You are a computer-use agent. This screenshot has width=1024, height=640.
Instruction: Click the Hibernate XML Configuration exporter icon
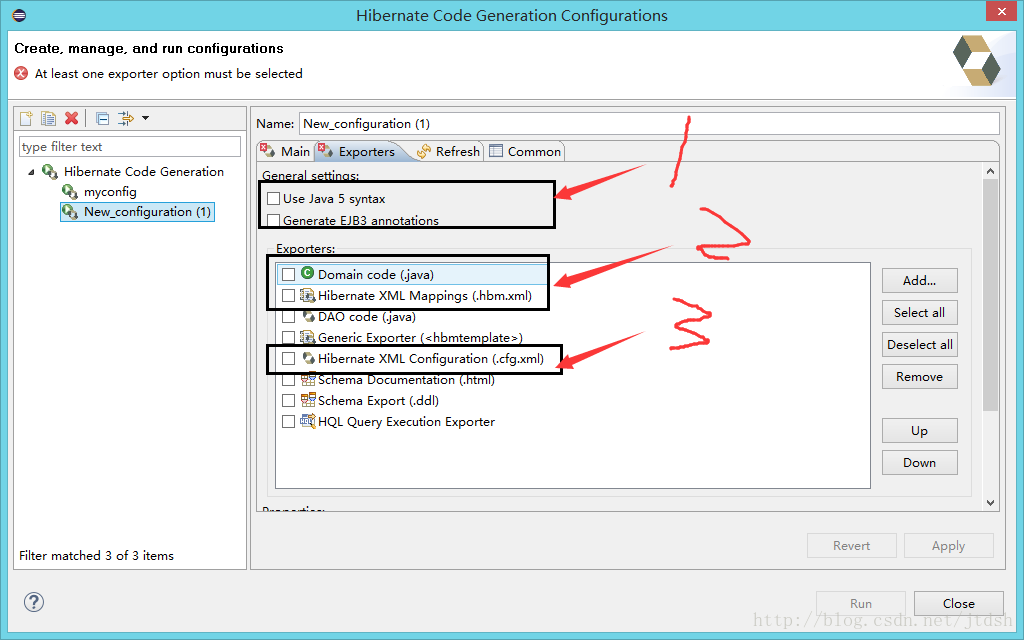[308, 359]
